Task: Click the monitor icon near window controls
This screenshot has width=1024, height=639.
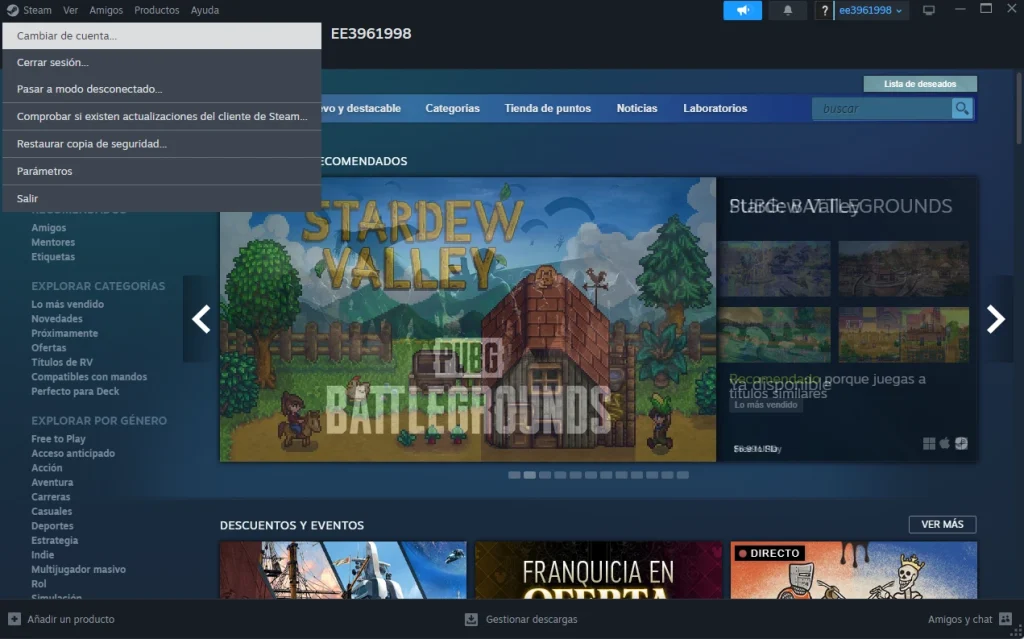Action: (x=929, y=11)
